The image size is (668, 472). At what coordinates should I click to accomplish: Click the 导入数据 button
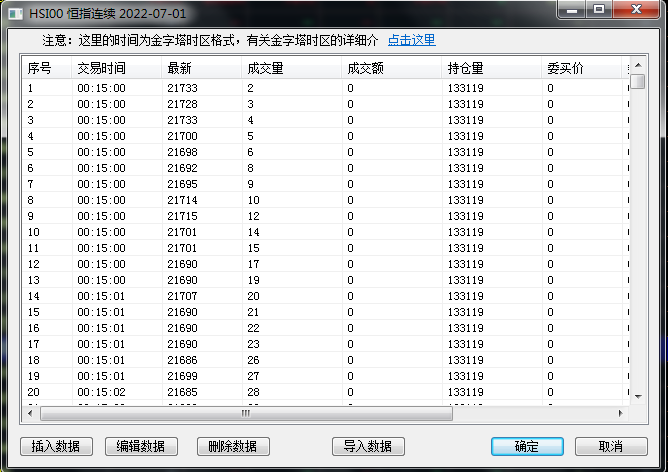tap(368, 446)
